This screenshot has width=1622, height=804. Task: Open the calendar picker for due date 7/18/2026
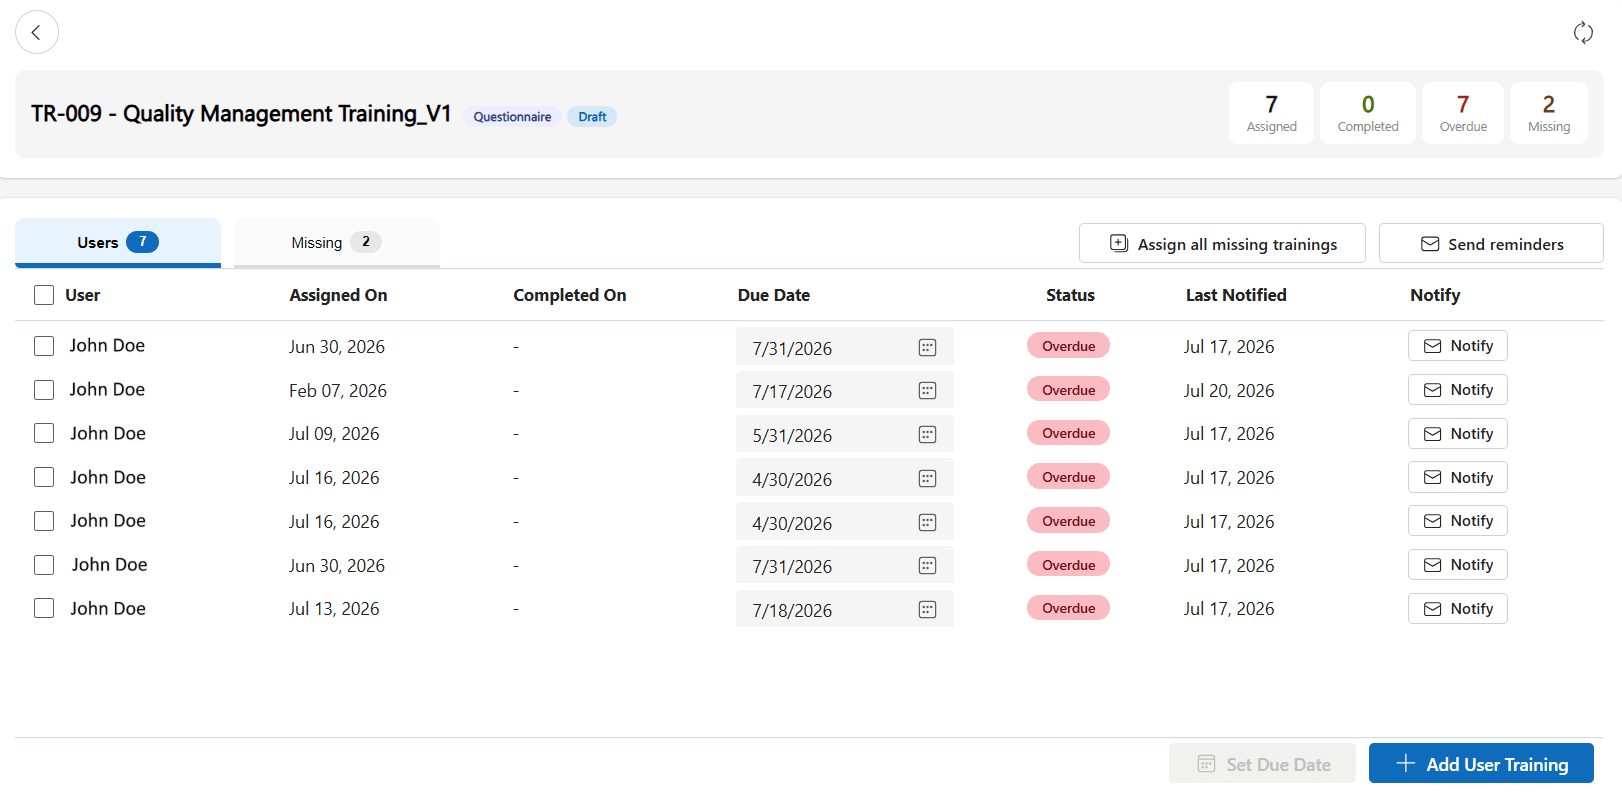927,610
